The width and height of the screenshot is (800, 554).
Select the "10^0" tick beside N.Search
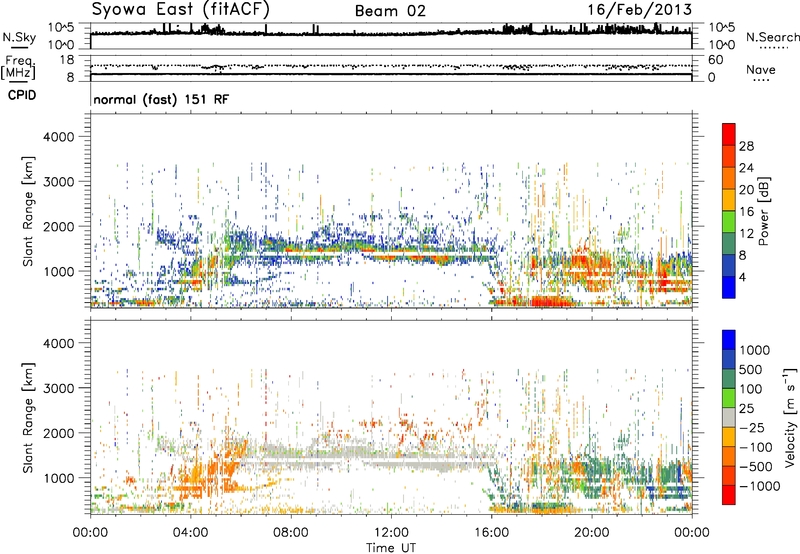click(x=721, y=45)
